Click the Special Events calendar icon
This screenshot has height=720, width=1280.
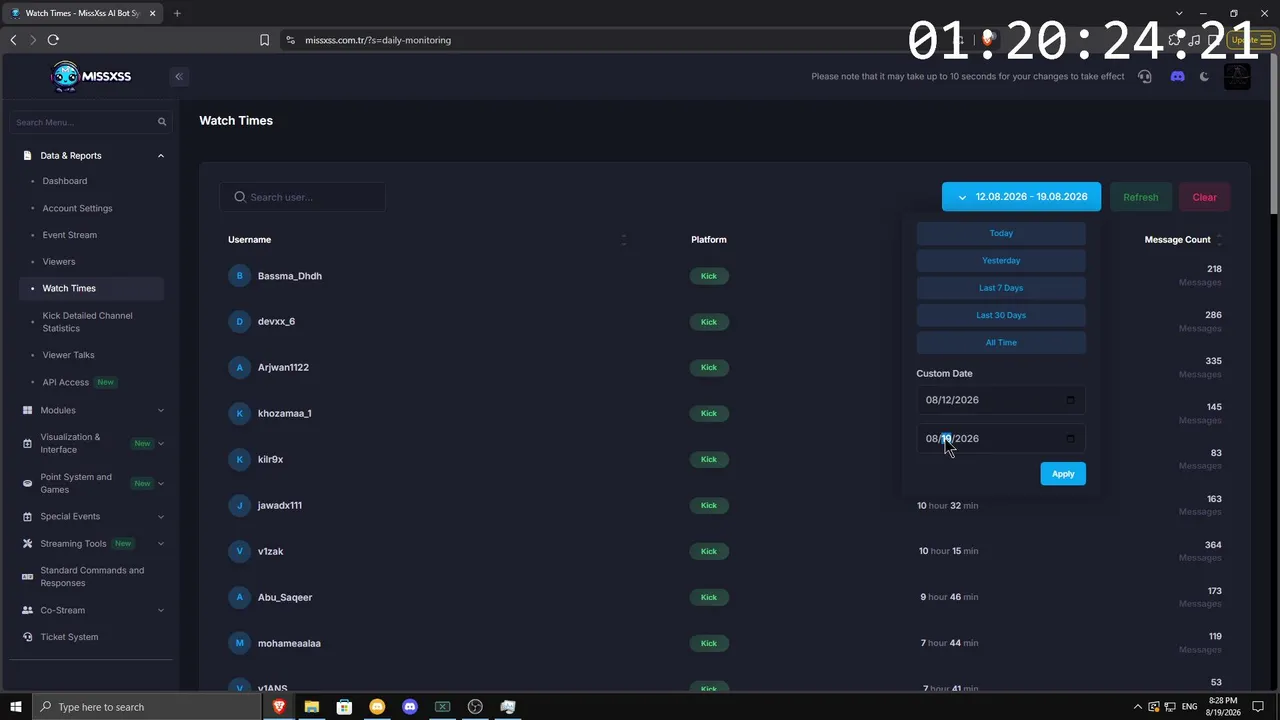tap(27, 517)
